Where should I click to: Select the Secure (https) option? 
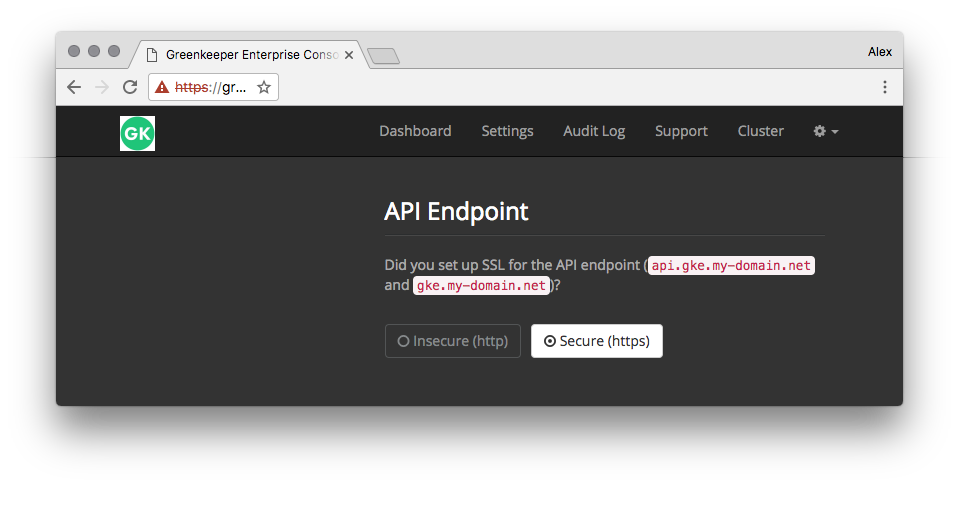coord(597,341)
